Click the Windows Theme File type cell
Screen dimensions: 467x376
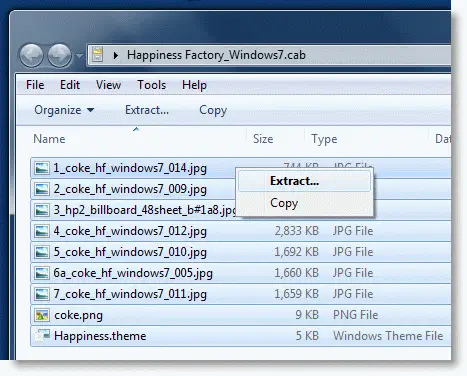point(388,336)
